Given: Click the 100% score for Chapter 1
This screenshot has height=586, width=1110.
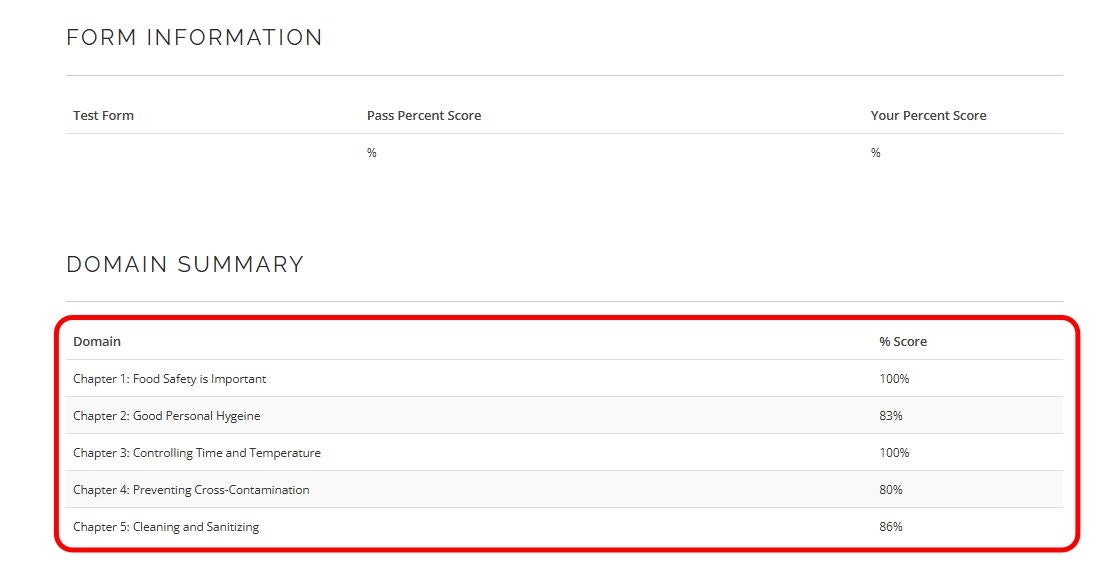Looking at the screenshot, I should pyautogui.click(x=894, y=379).
